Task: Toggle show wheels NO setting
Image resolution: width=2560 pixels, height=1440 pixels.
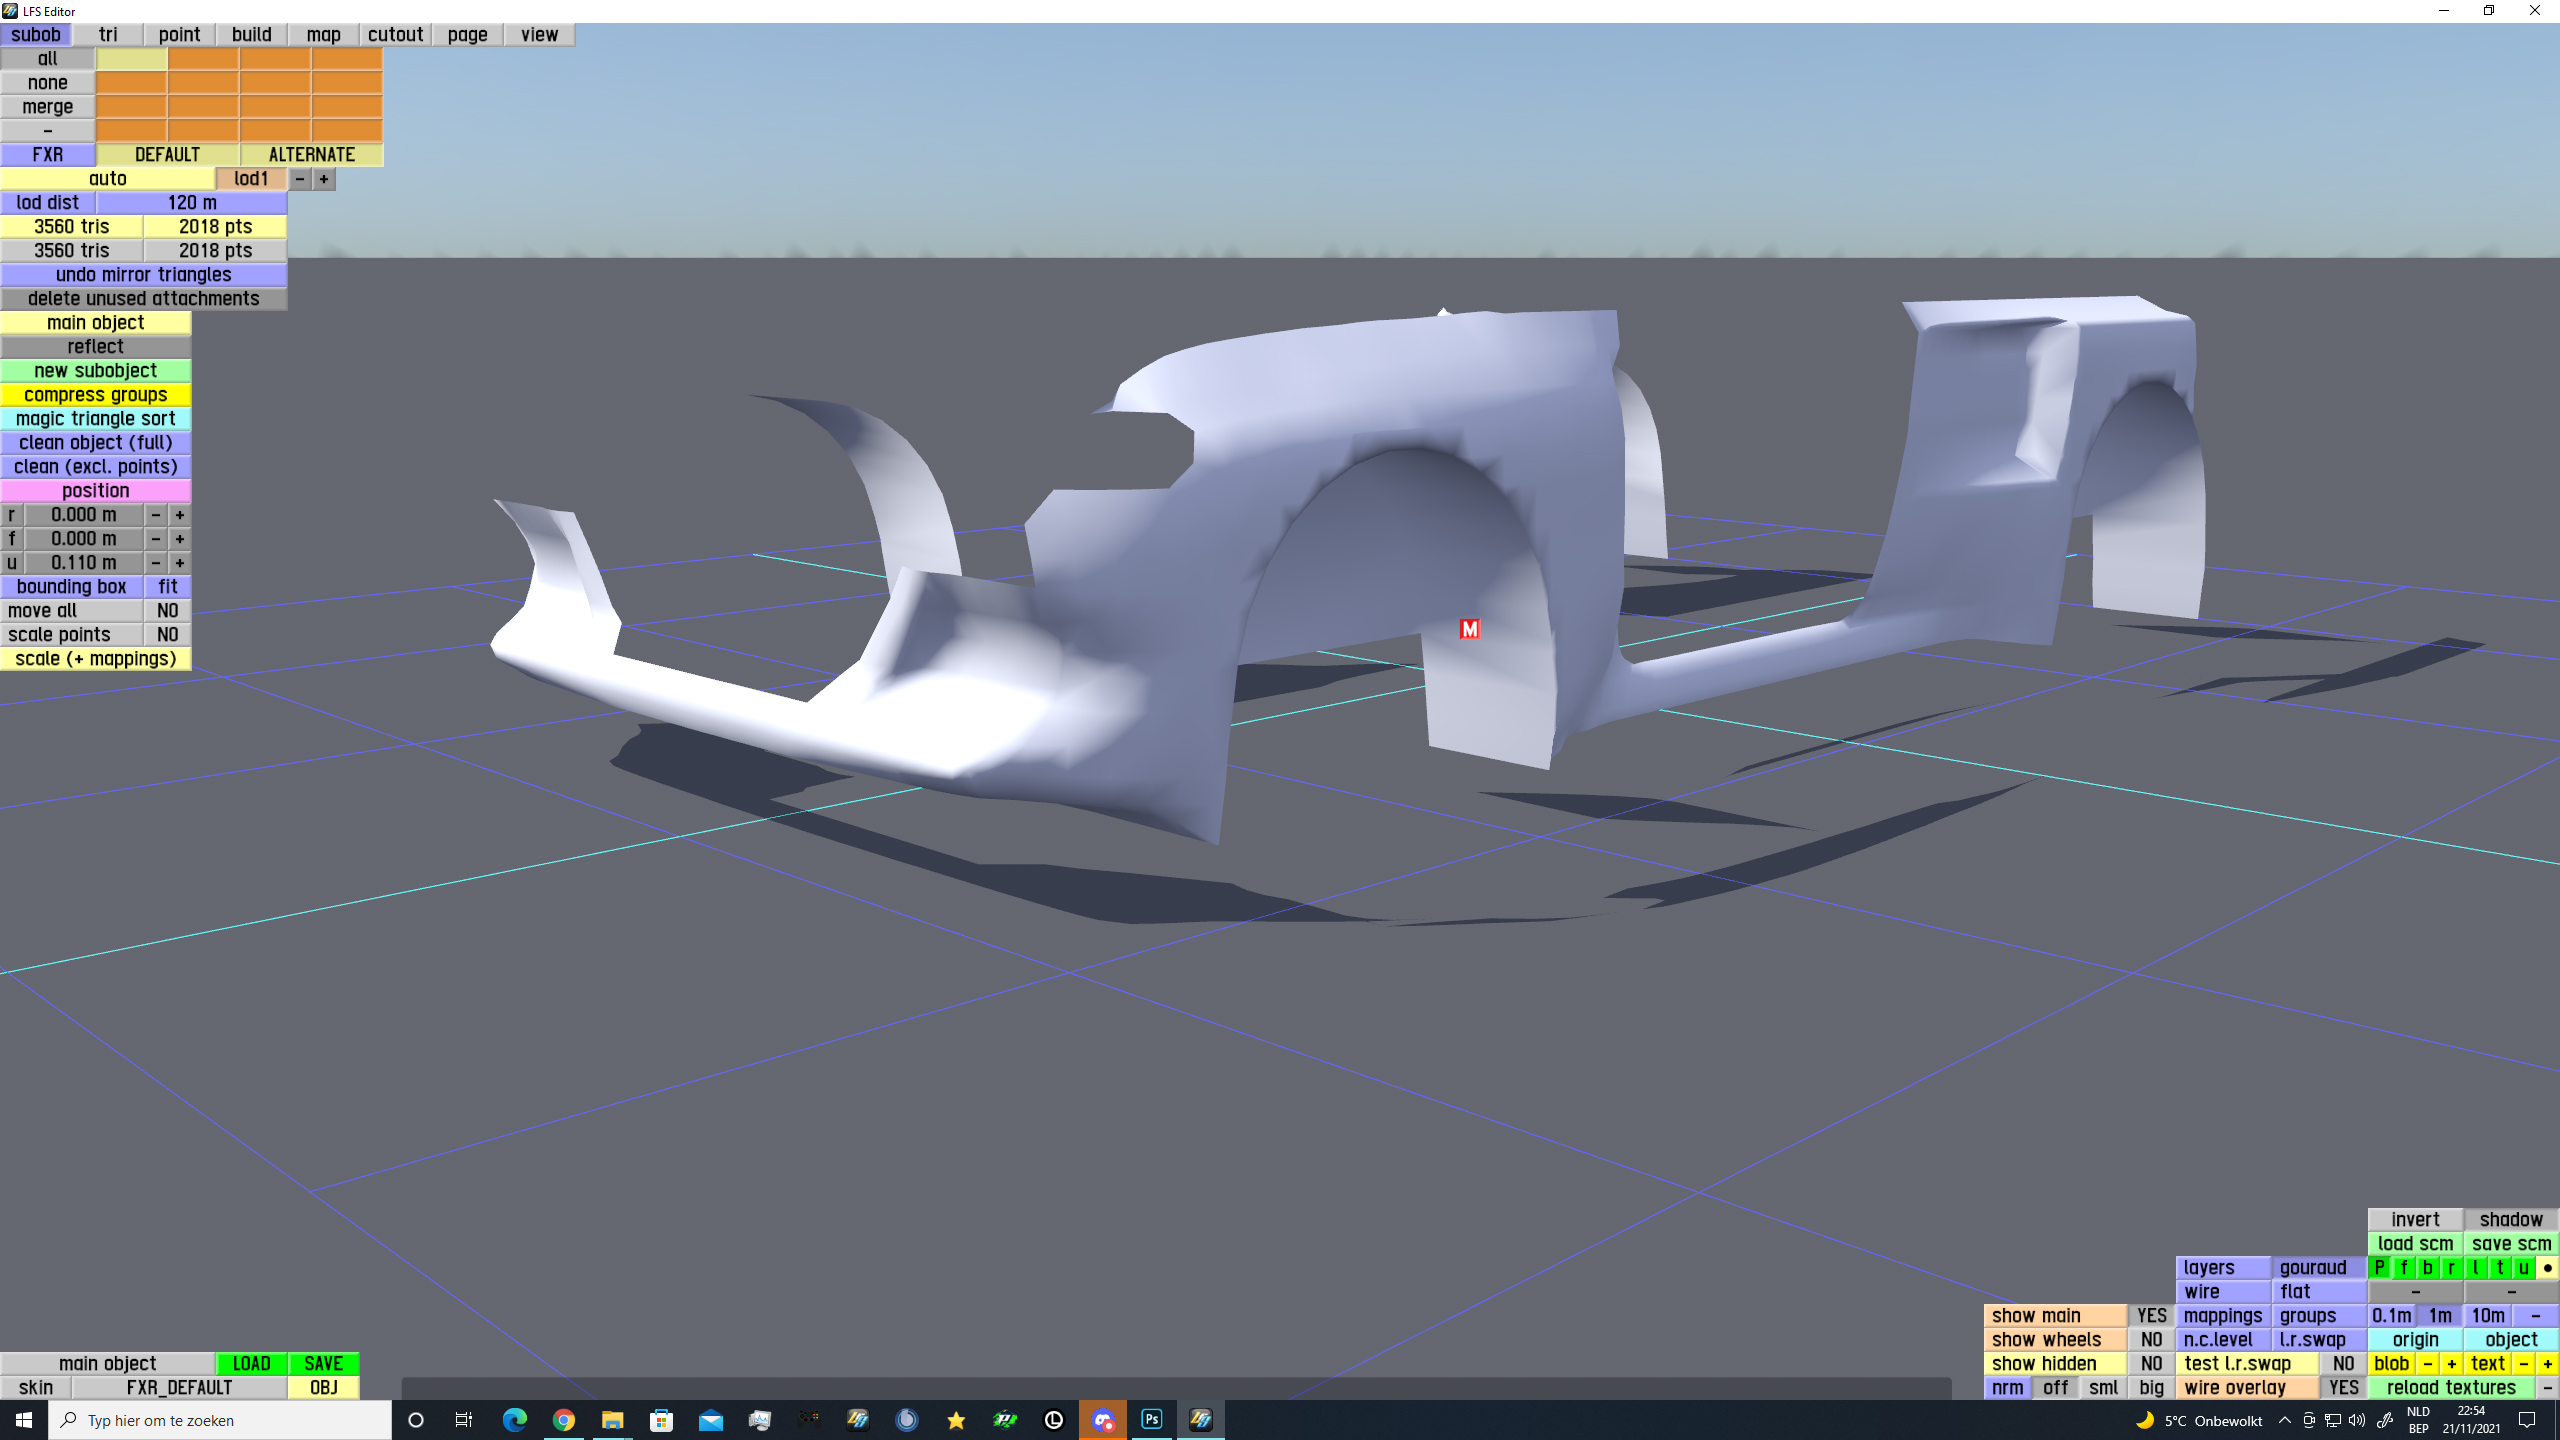Action: point(2151,1340)
